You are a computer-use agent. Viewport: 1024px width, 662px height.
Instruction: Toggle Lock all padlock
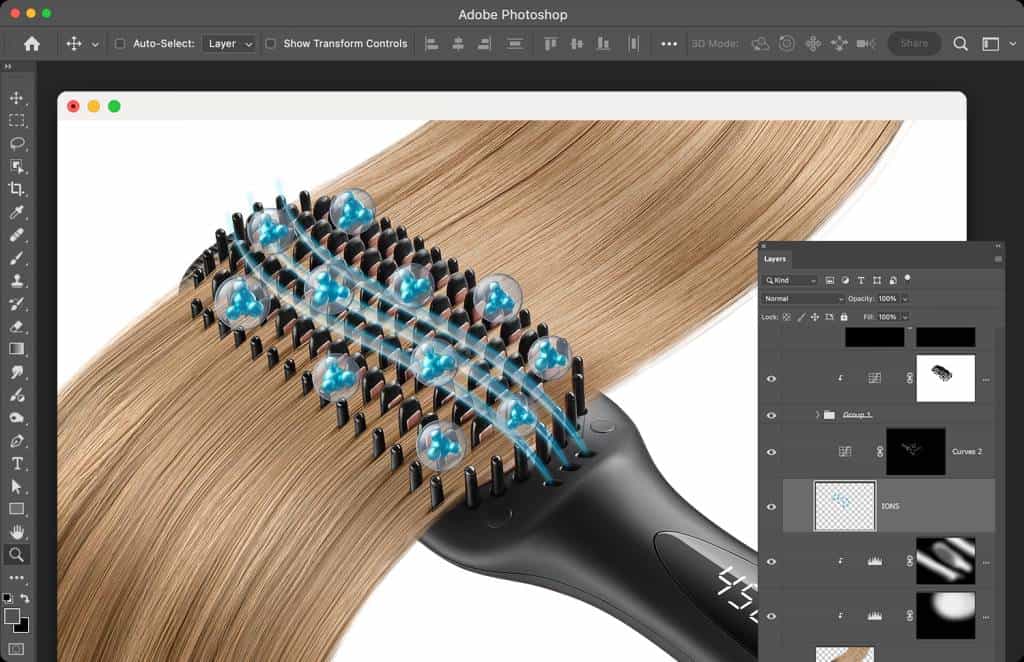[844, 317]
